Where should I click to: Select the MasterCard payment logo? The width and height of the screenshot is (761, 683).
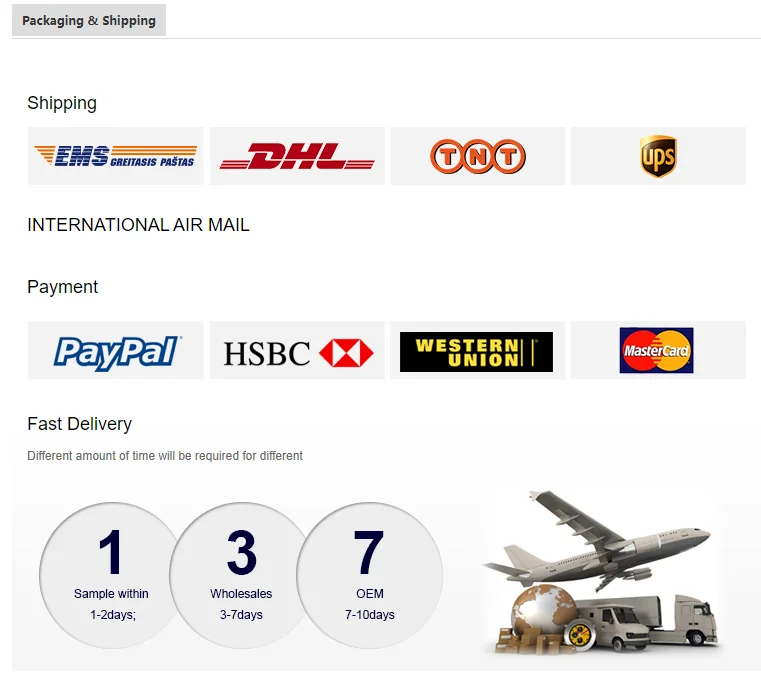coord(658,350)
